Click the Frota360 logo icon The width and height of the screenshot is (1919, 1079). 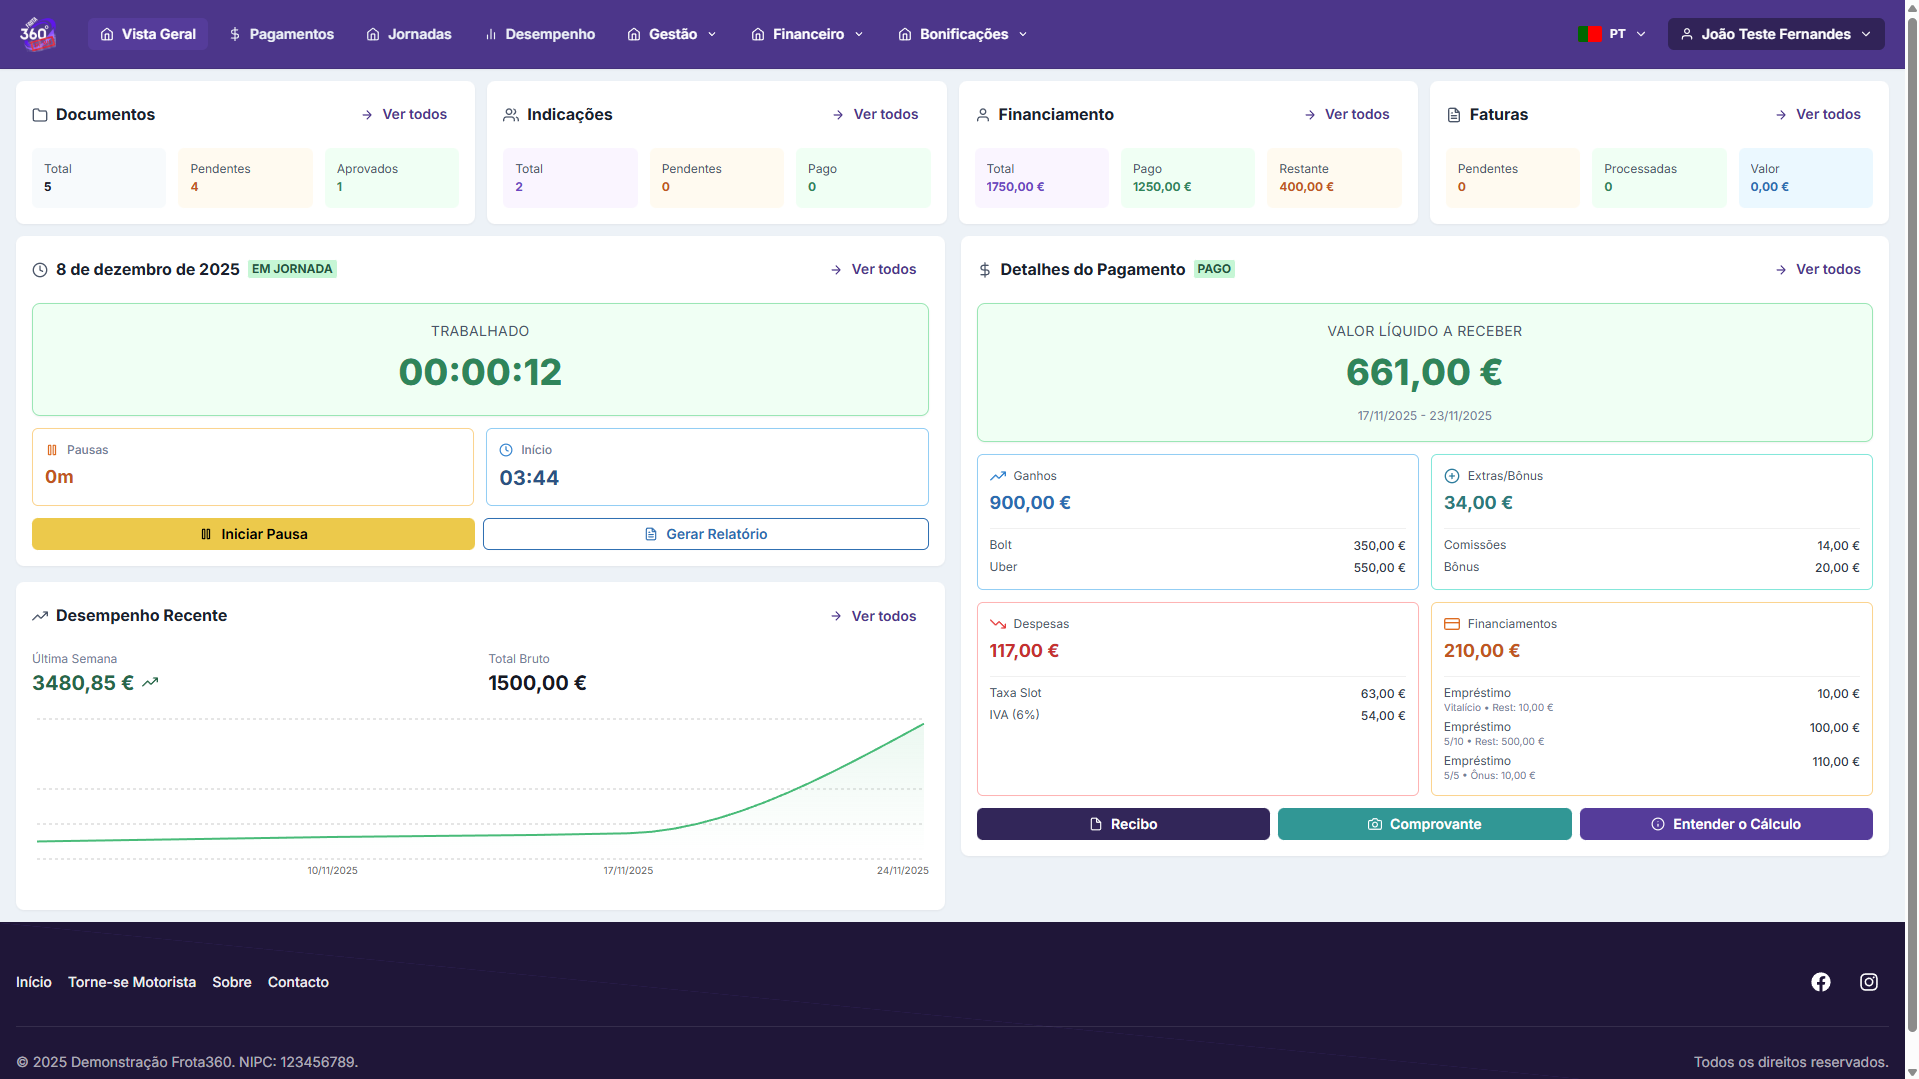tap(37, 34)
